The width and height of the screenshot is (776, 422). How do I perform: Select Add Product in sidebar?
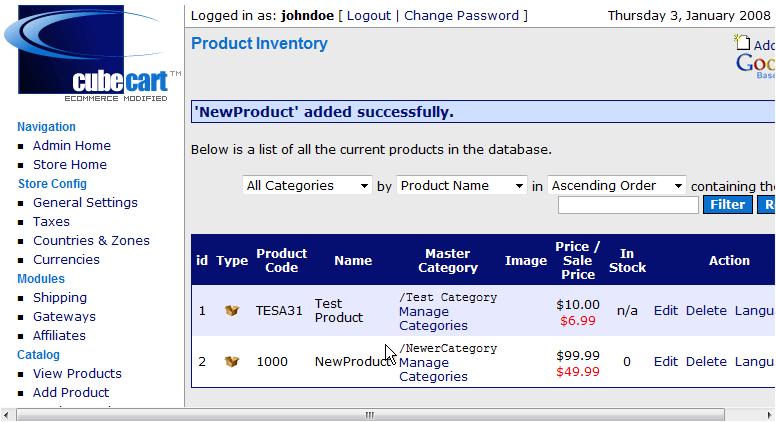tap(71, 392)
